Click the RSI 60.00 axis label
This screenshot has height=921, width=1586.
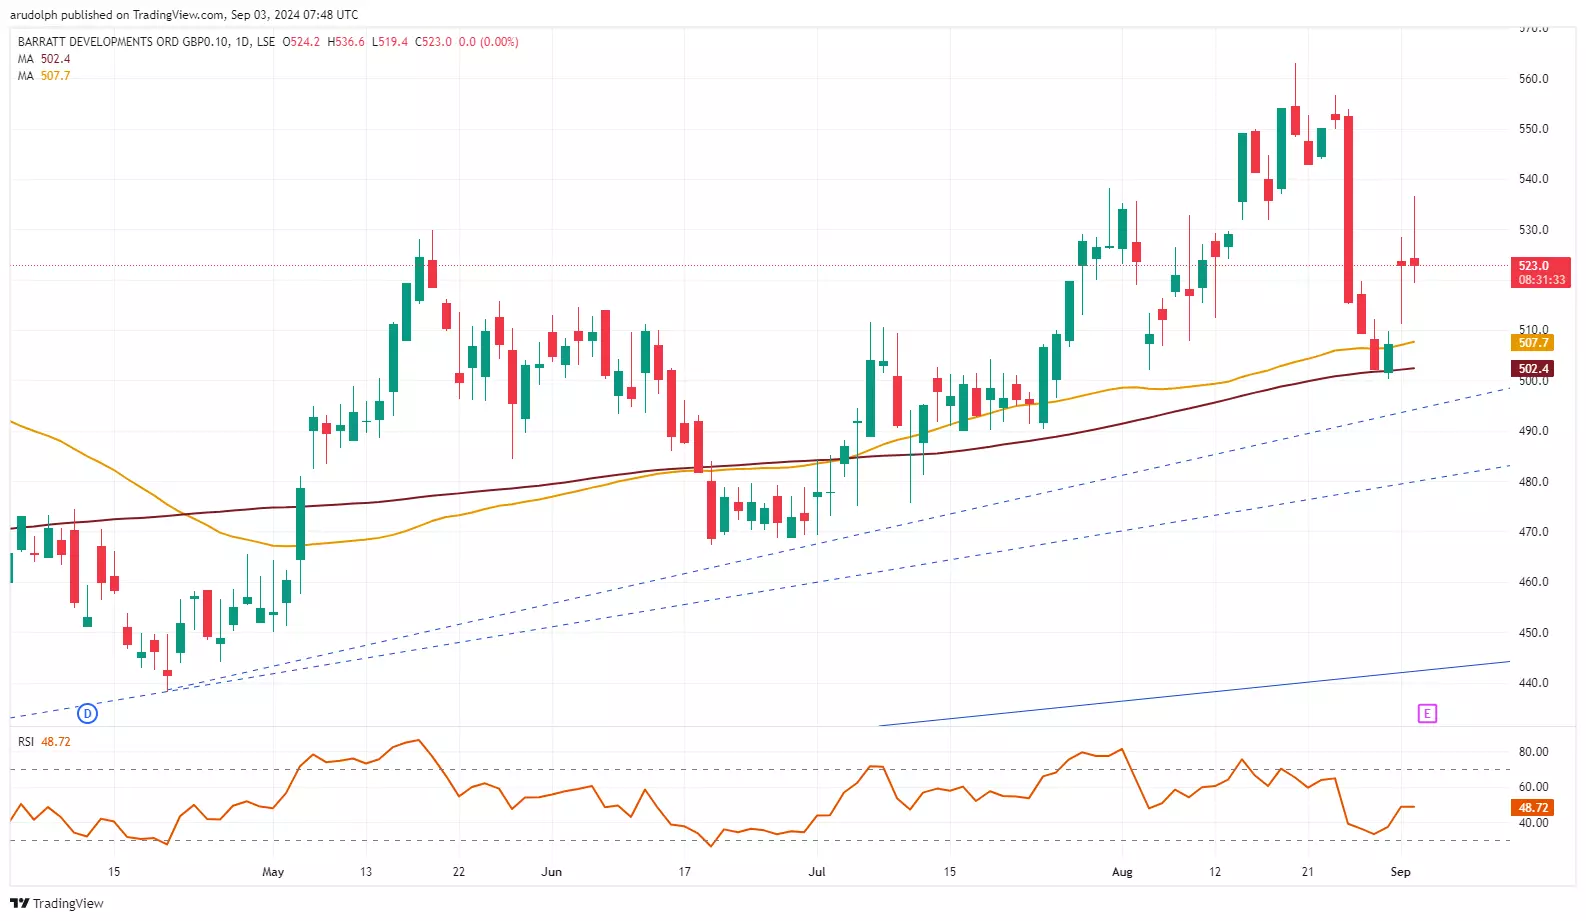coord(1533,787)
